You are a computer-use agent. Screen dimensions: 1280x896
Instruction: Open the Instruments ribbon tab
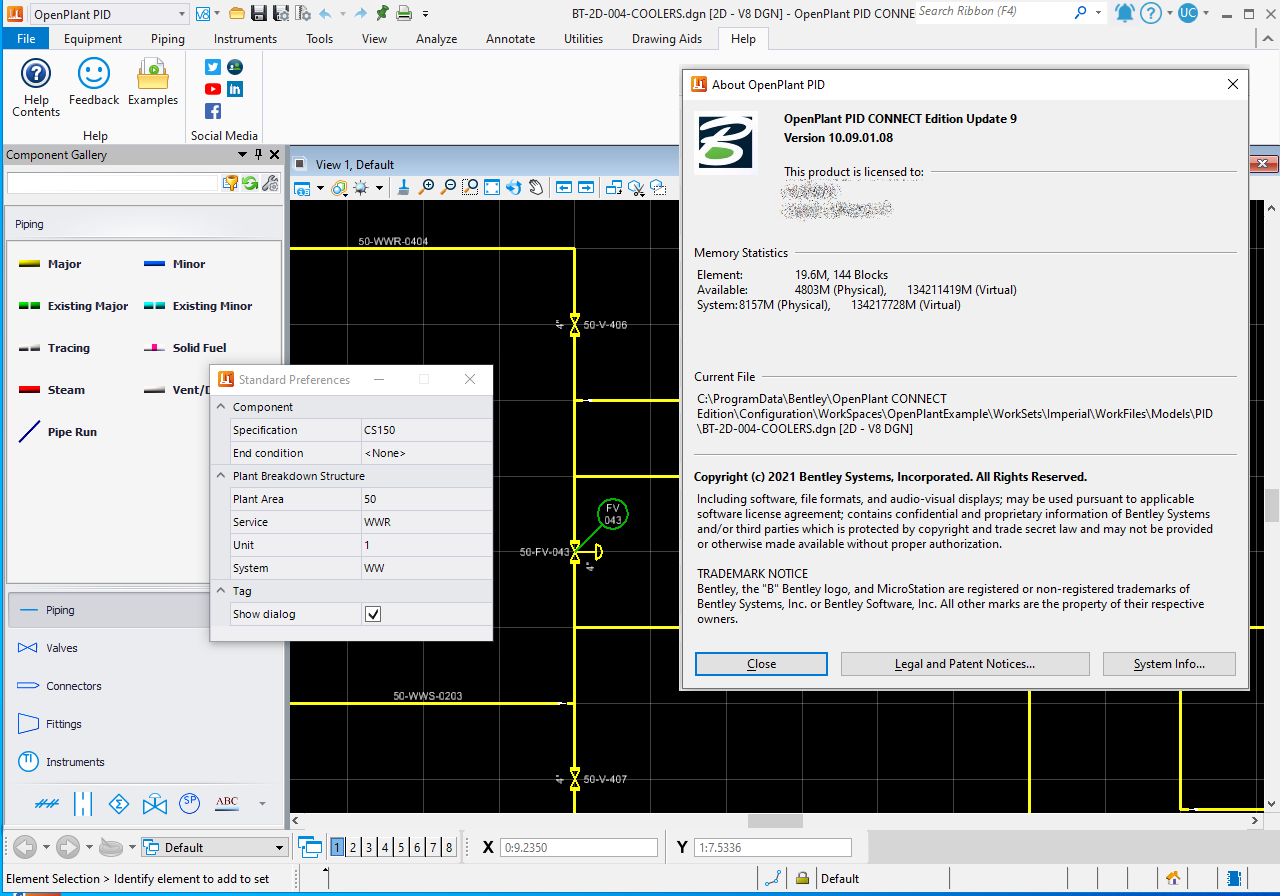click(245, 39)
